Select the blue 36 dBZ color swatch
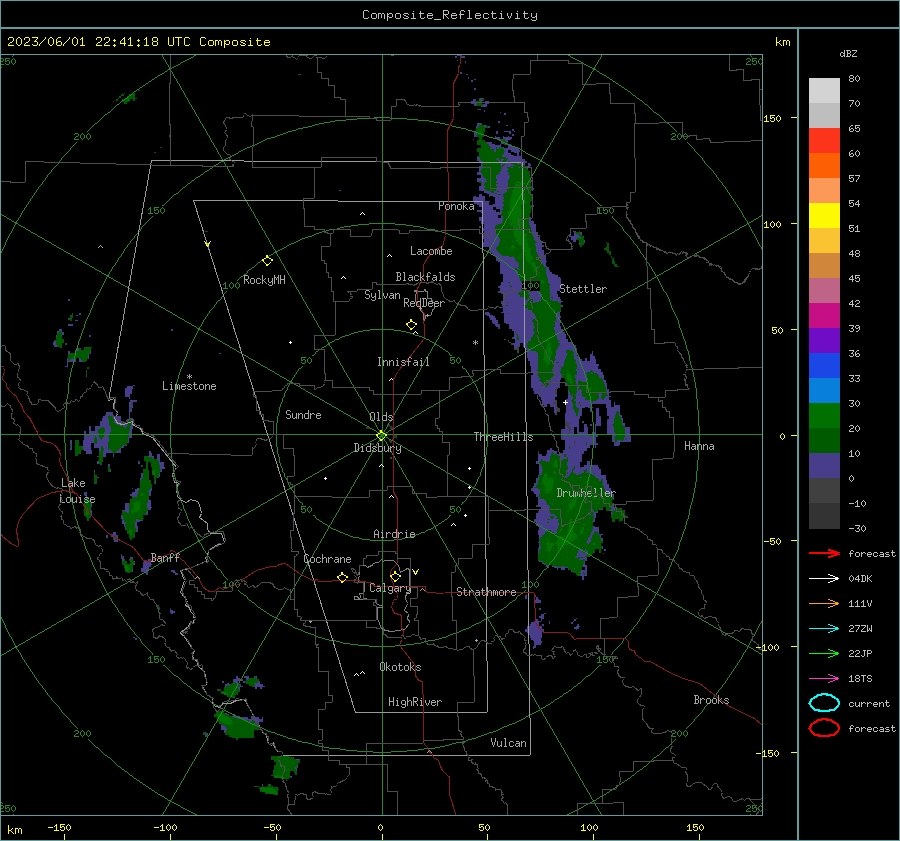The width and height of the screenshot is (900, 841). [x=824, y=365]
